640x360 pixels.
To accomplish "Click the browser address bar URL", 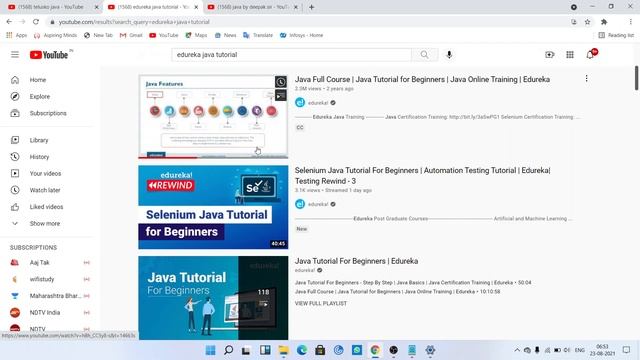I will pos(134,22).
